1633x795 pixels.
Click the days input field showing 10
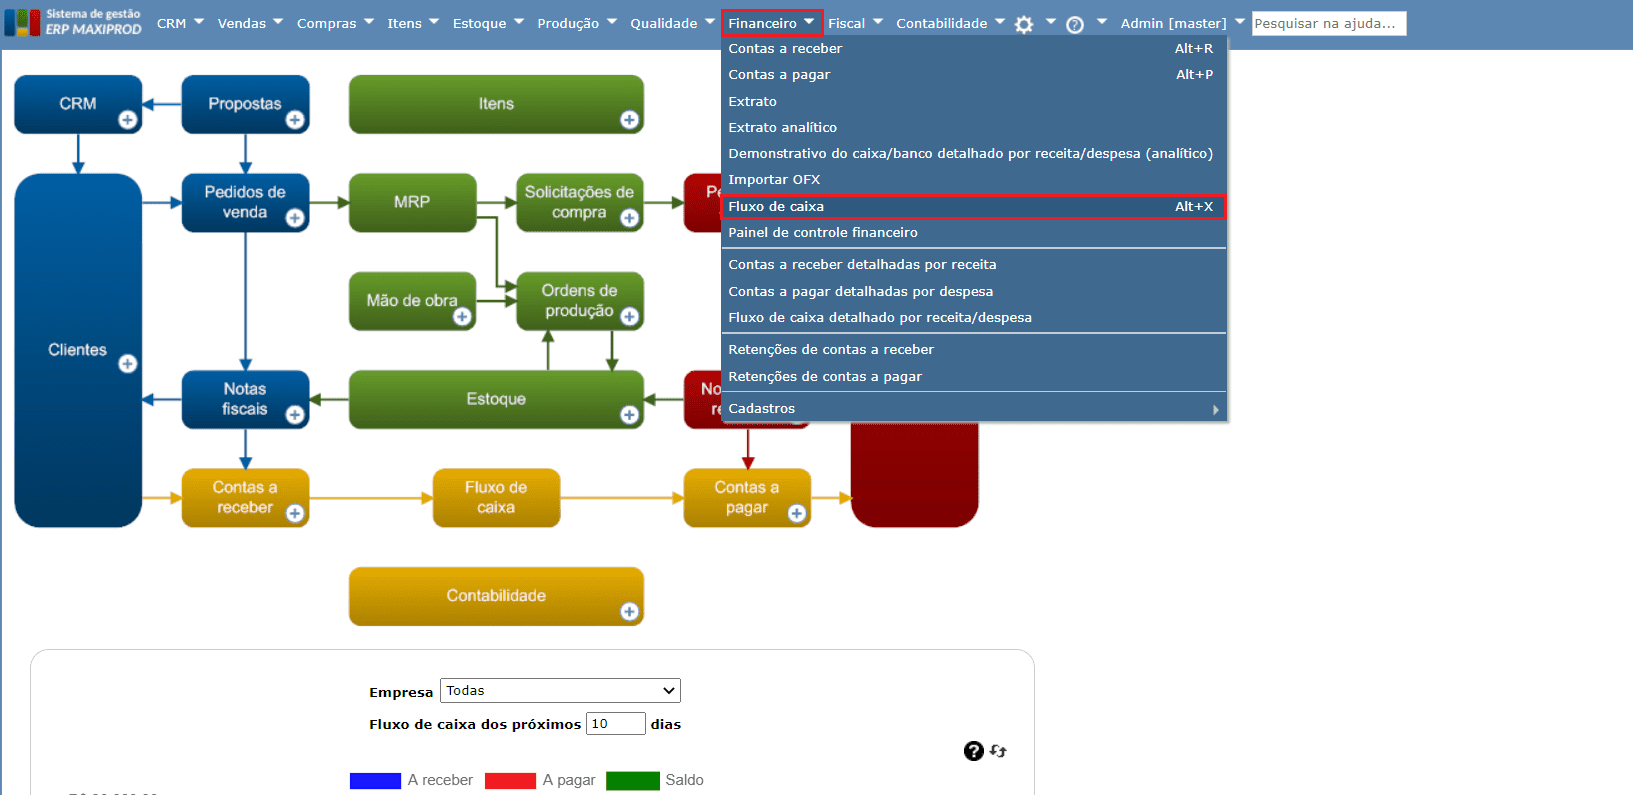[616, 724]
